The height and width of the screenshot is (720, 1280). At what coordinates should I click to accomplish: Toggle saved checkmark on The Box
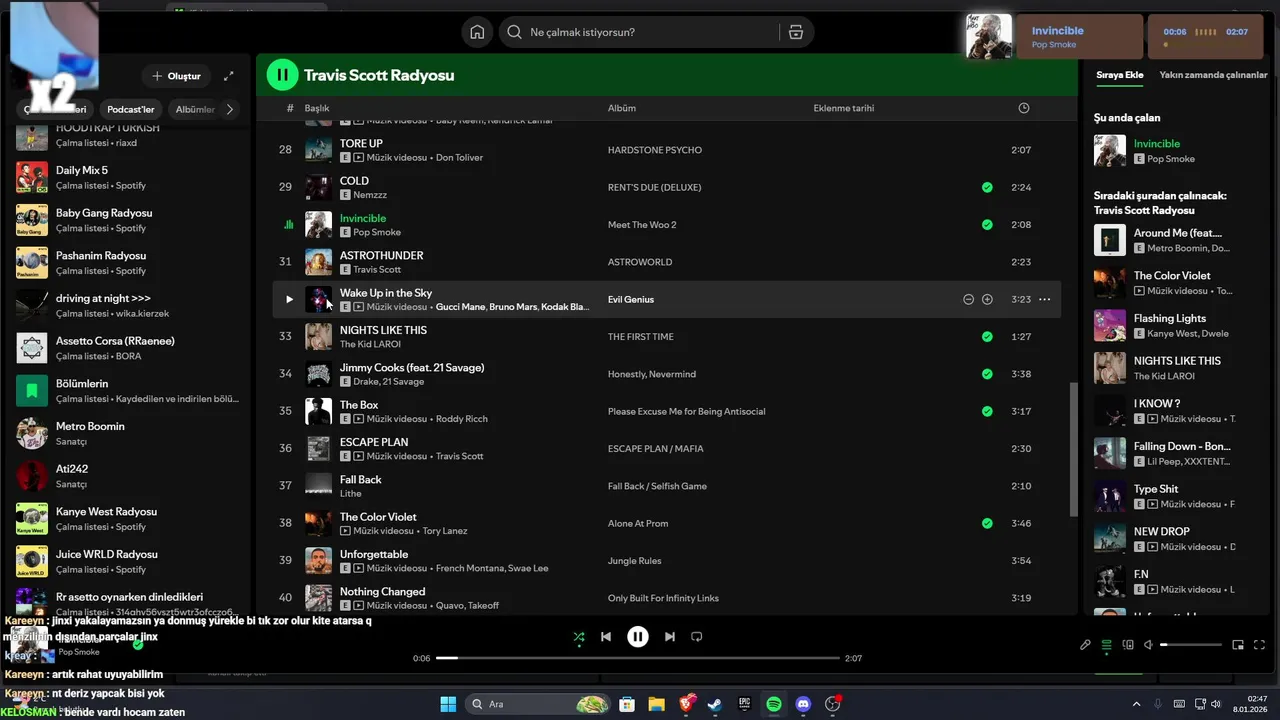987,411
